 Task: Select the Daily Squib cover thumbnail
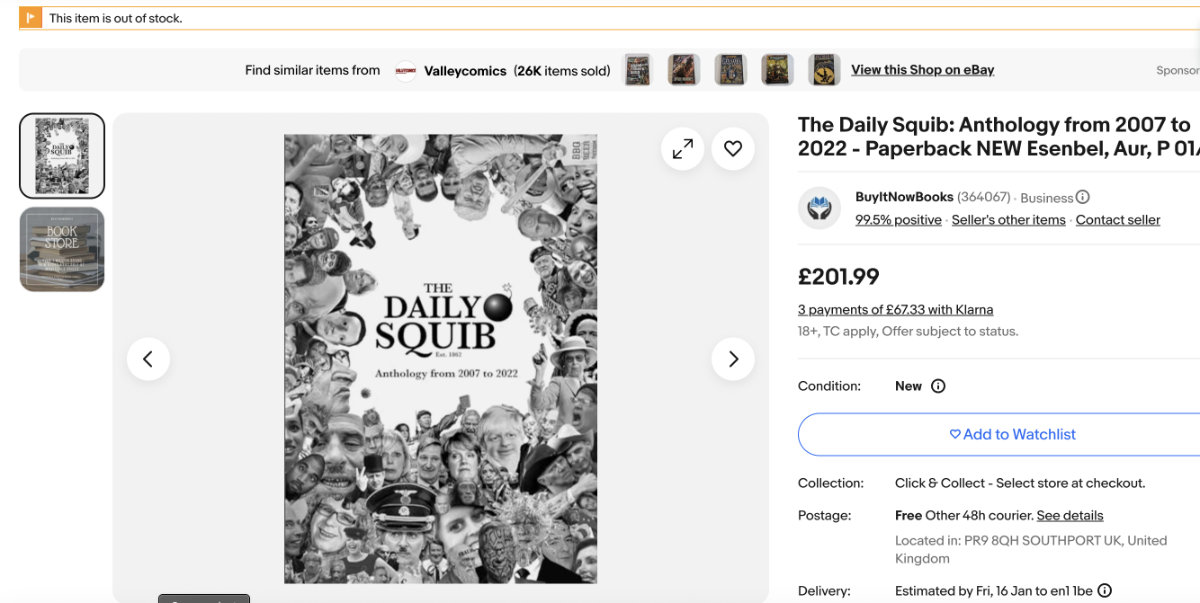coord(62,156)
